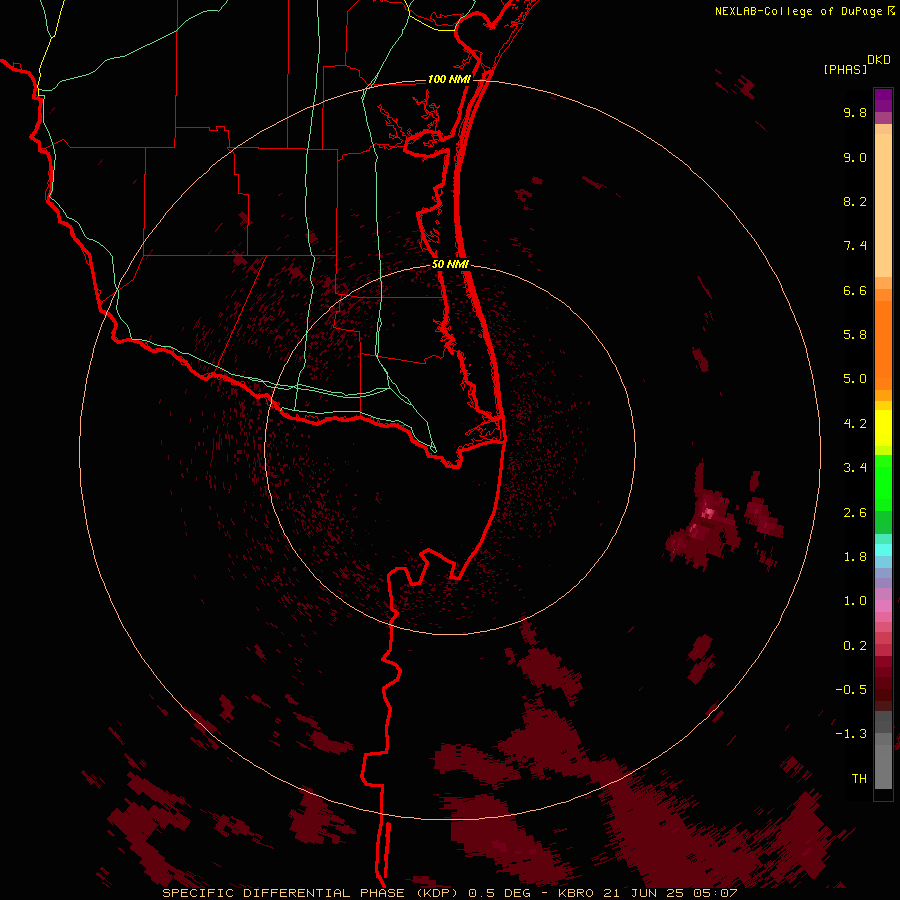
Task: Click the bright pink KDP core in the eastern cell
Action: coord(708,513)
